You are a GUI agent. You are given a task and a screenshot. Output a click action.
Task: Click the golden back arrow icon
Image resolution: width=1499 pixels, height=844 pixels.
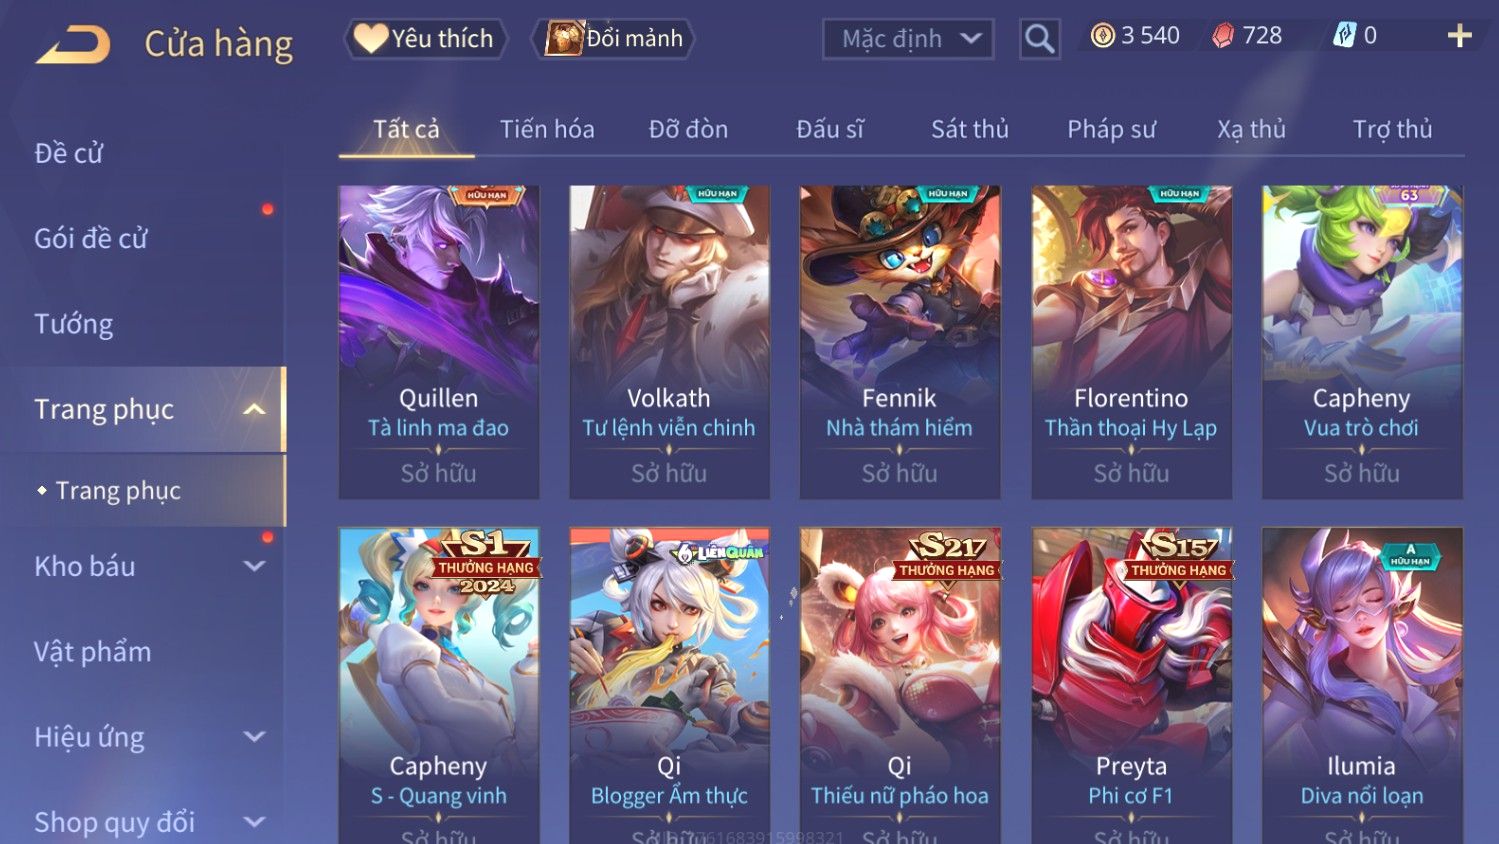pos(73,44)
